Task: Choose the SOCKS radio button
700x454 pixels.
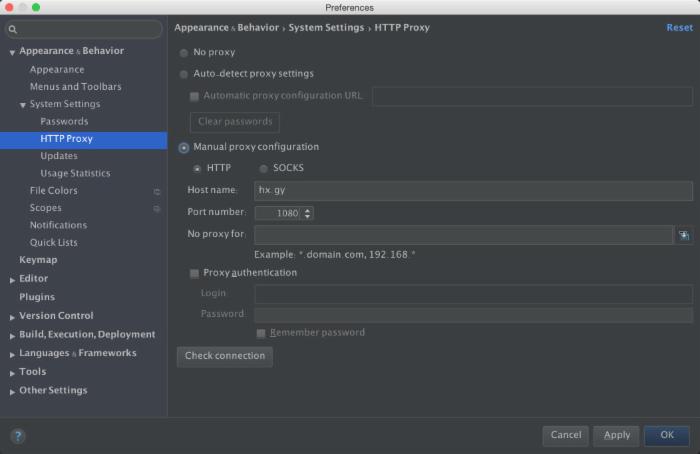Action: coord(264,168)
